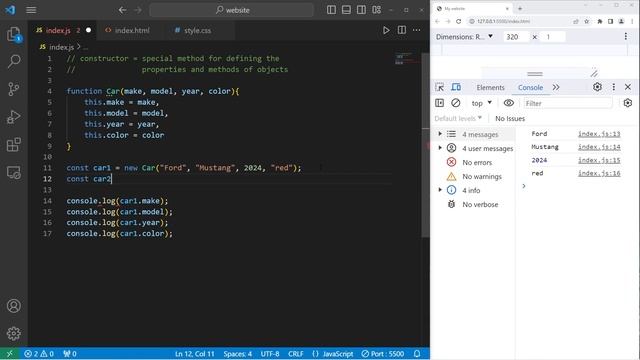Activate the inspect element picker
This screenshot has height=360, width=640.
440,87
